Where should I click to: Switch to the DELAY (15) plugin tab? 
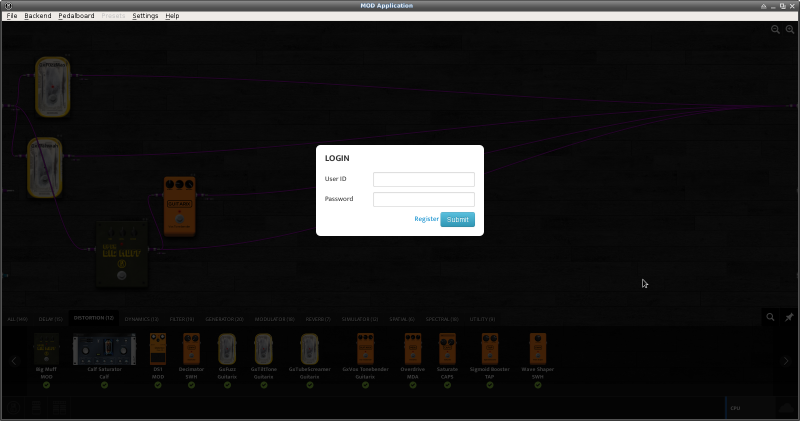[x=51, y=319]
